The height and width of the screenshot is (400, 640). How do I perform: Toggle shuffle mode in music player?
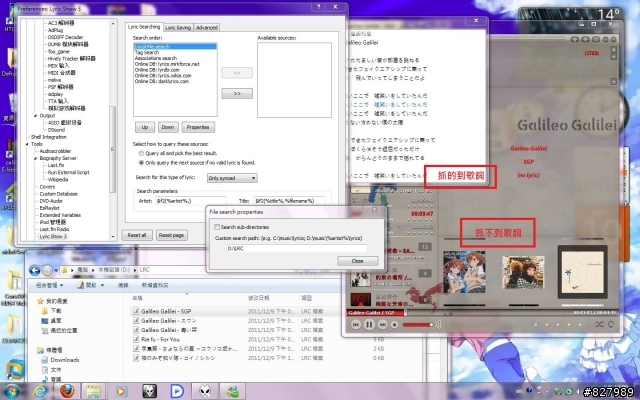point(599,324)
